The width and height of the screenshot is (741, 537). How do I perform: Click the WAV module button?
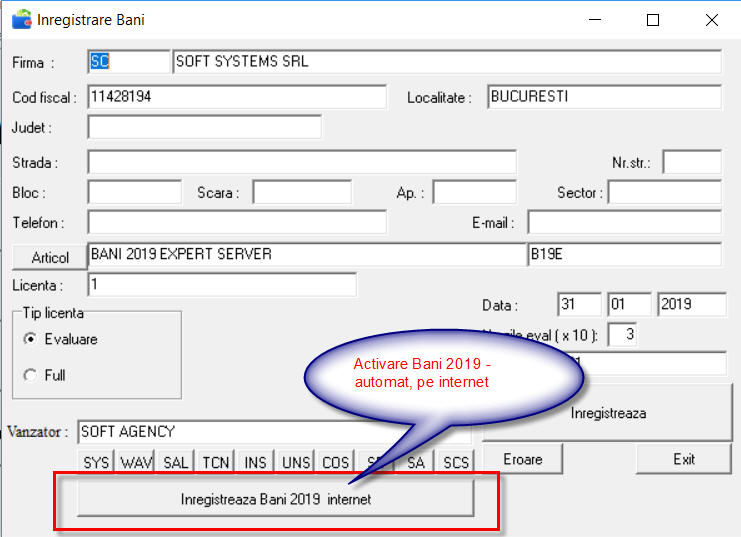coord(136,462)
